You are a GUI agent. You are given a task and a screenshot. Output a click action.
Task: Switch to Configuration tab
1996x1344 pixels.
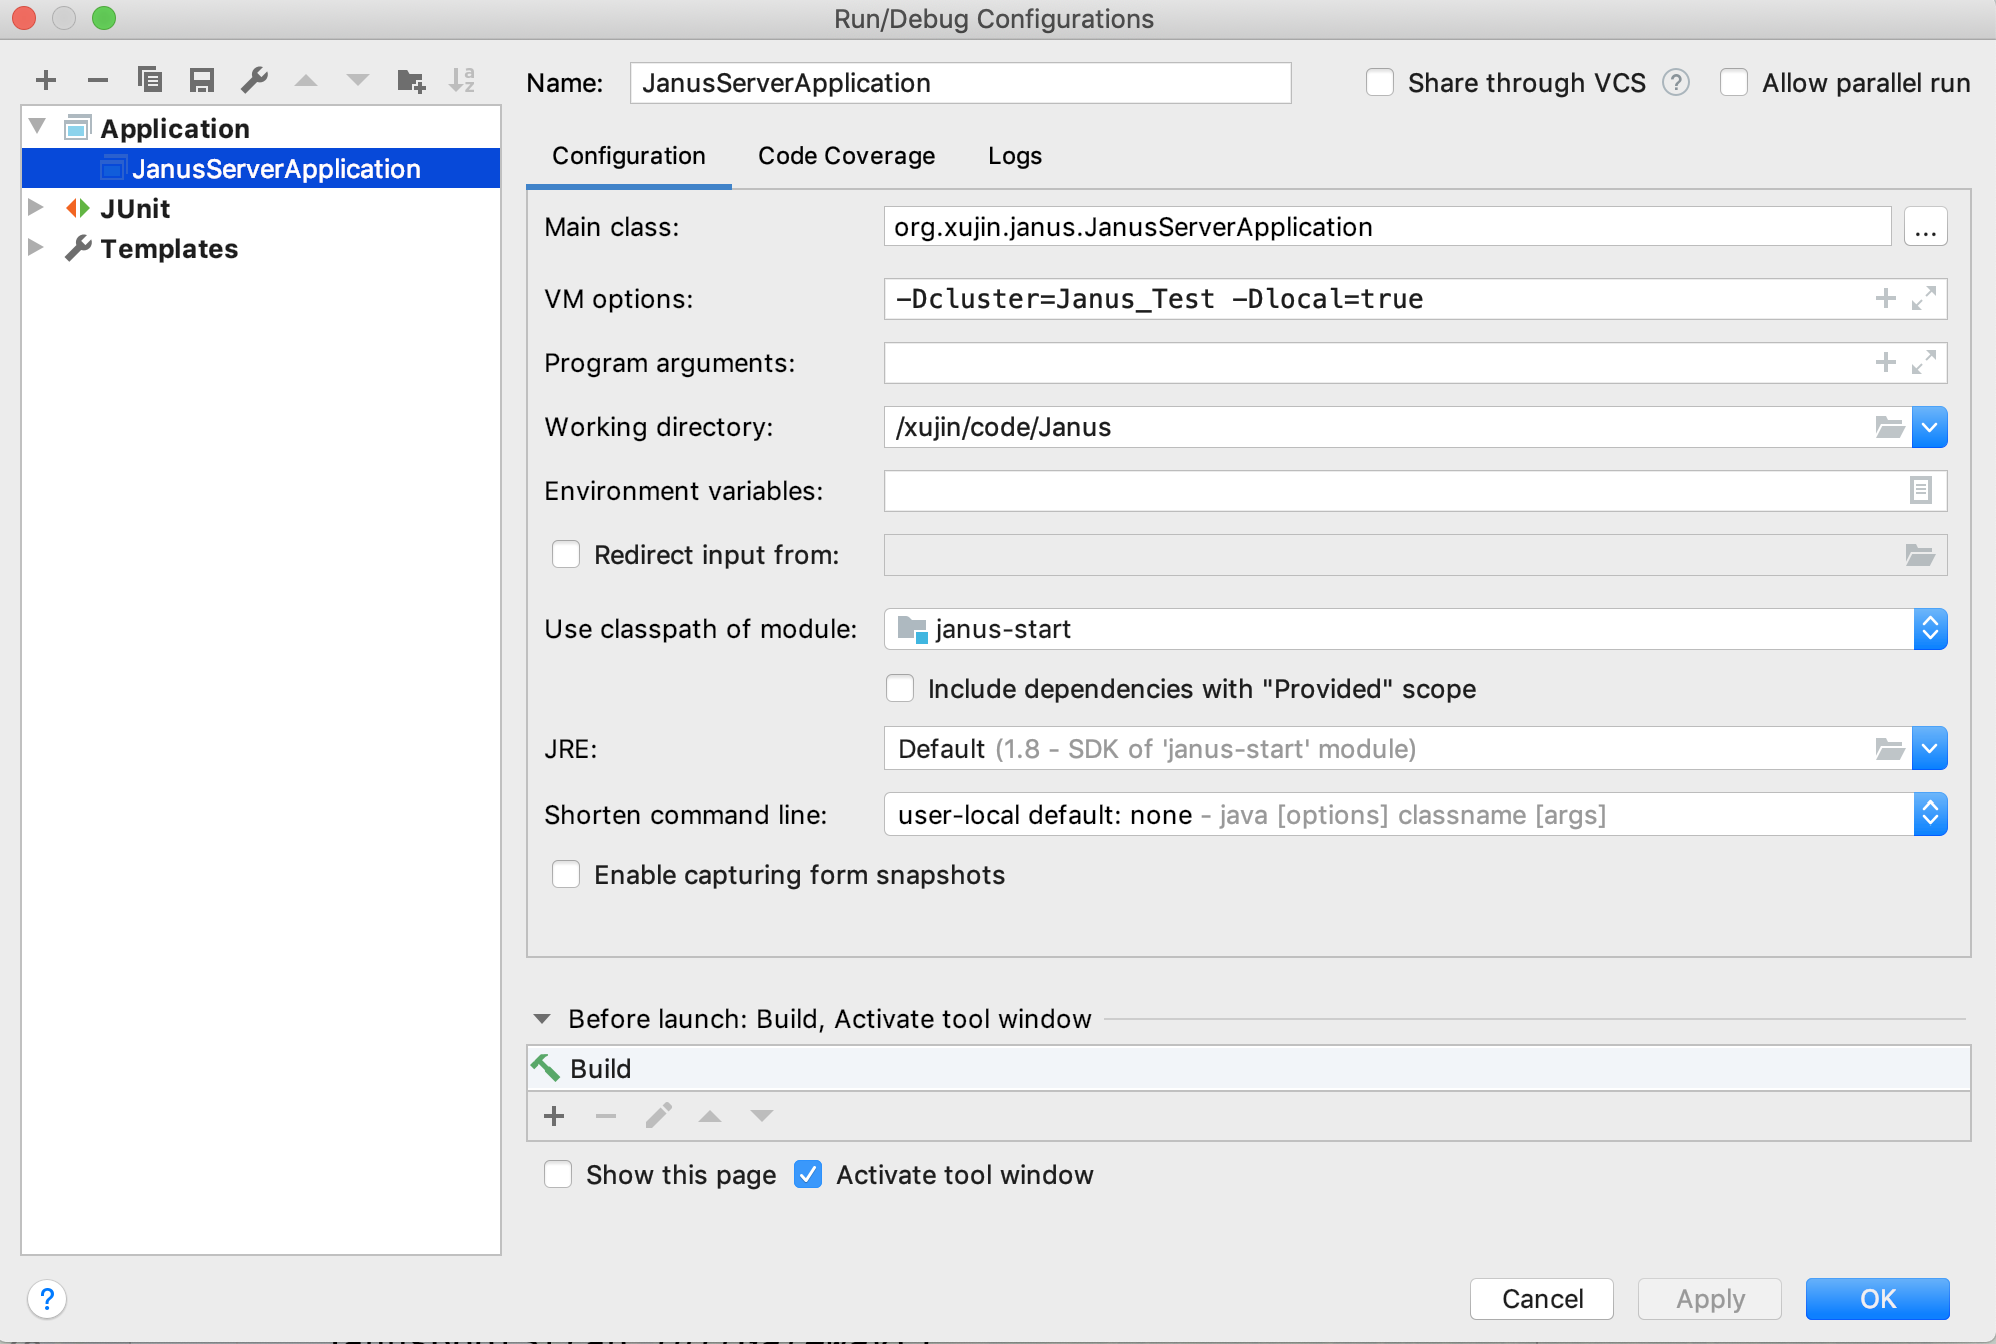pyautogui.click(x=629, y=156)
